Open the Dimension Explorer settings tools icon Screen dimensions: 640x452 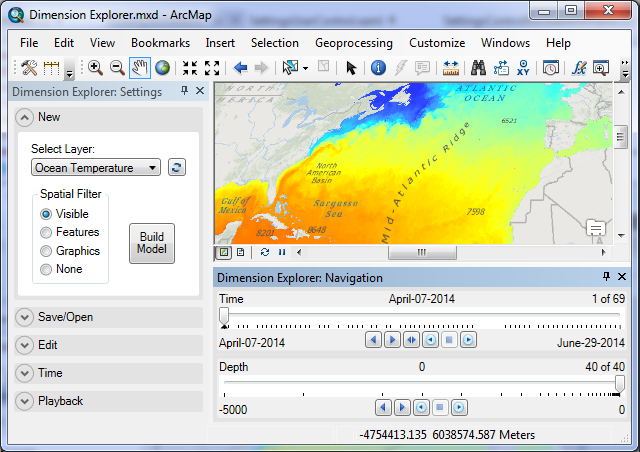[29, 67]
